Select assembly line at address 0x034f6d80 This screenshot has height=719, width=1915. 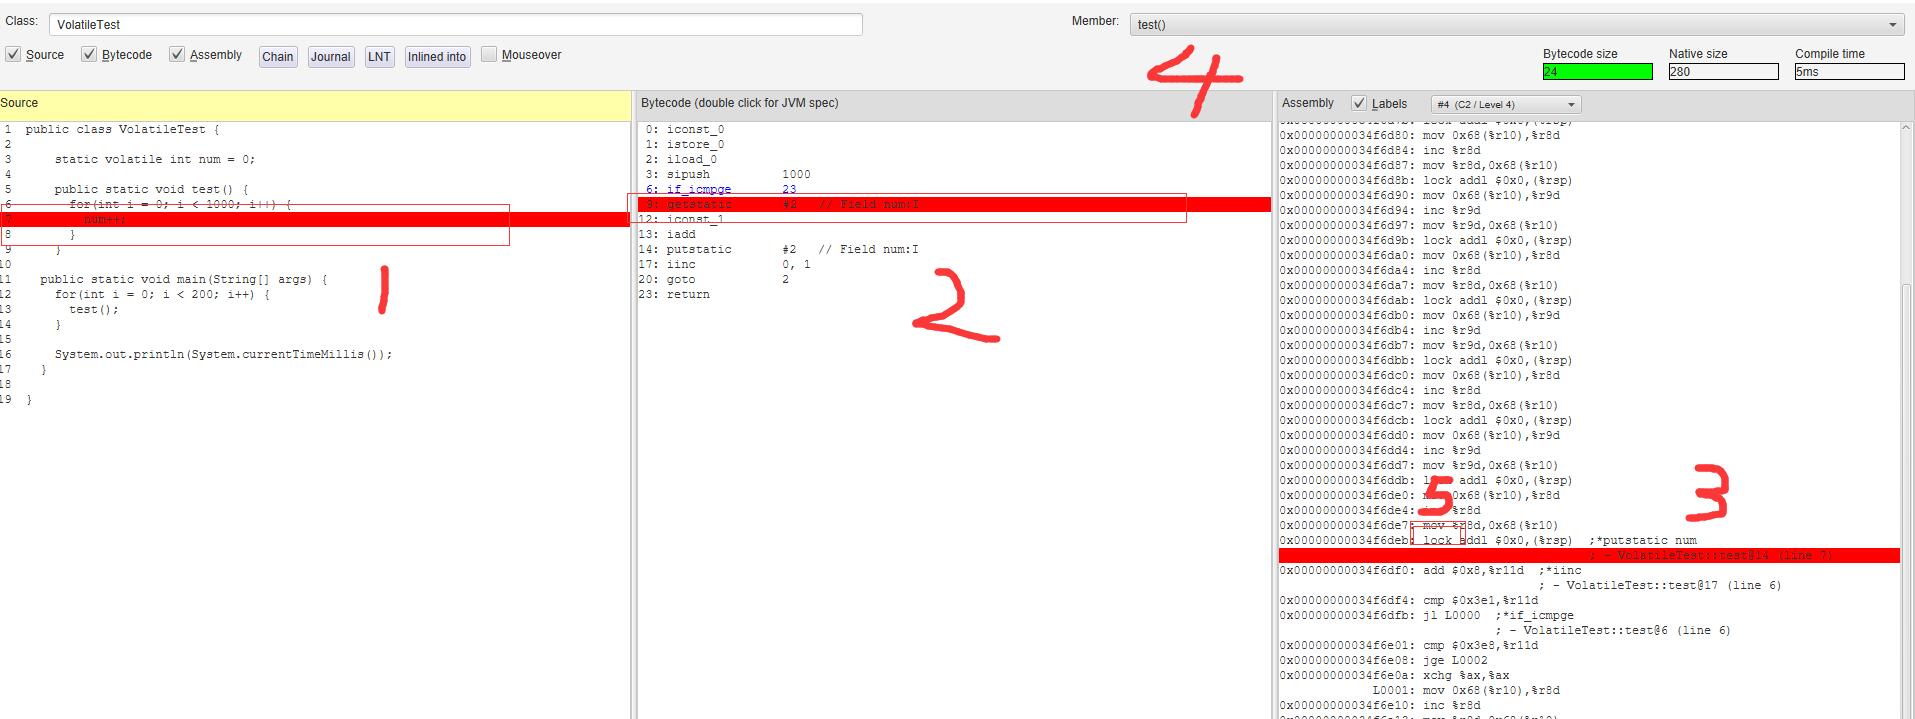point(1420,135)
